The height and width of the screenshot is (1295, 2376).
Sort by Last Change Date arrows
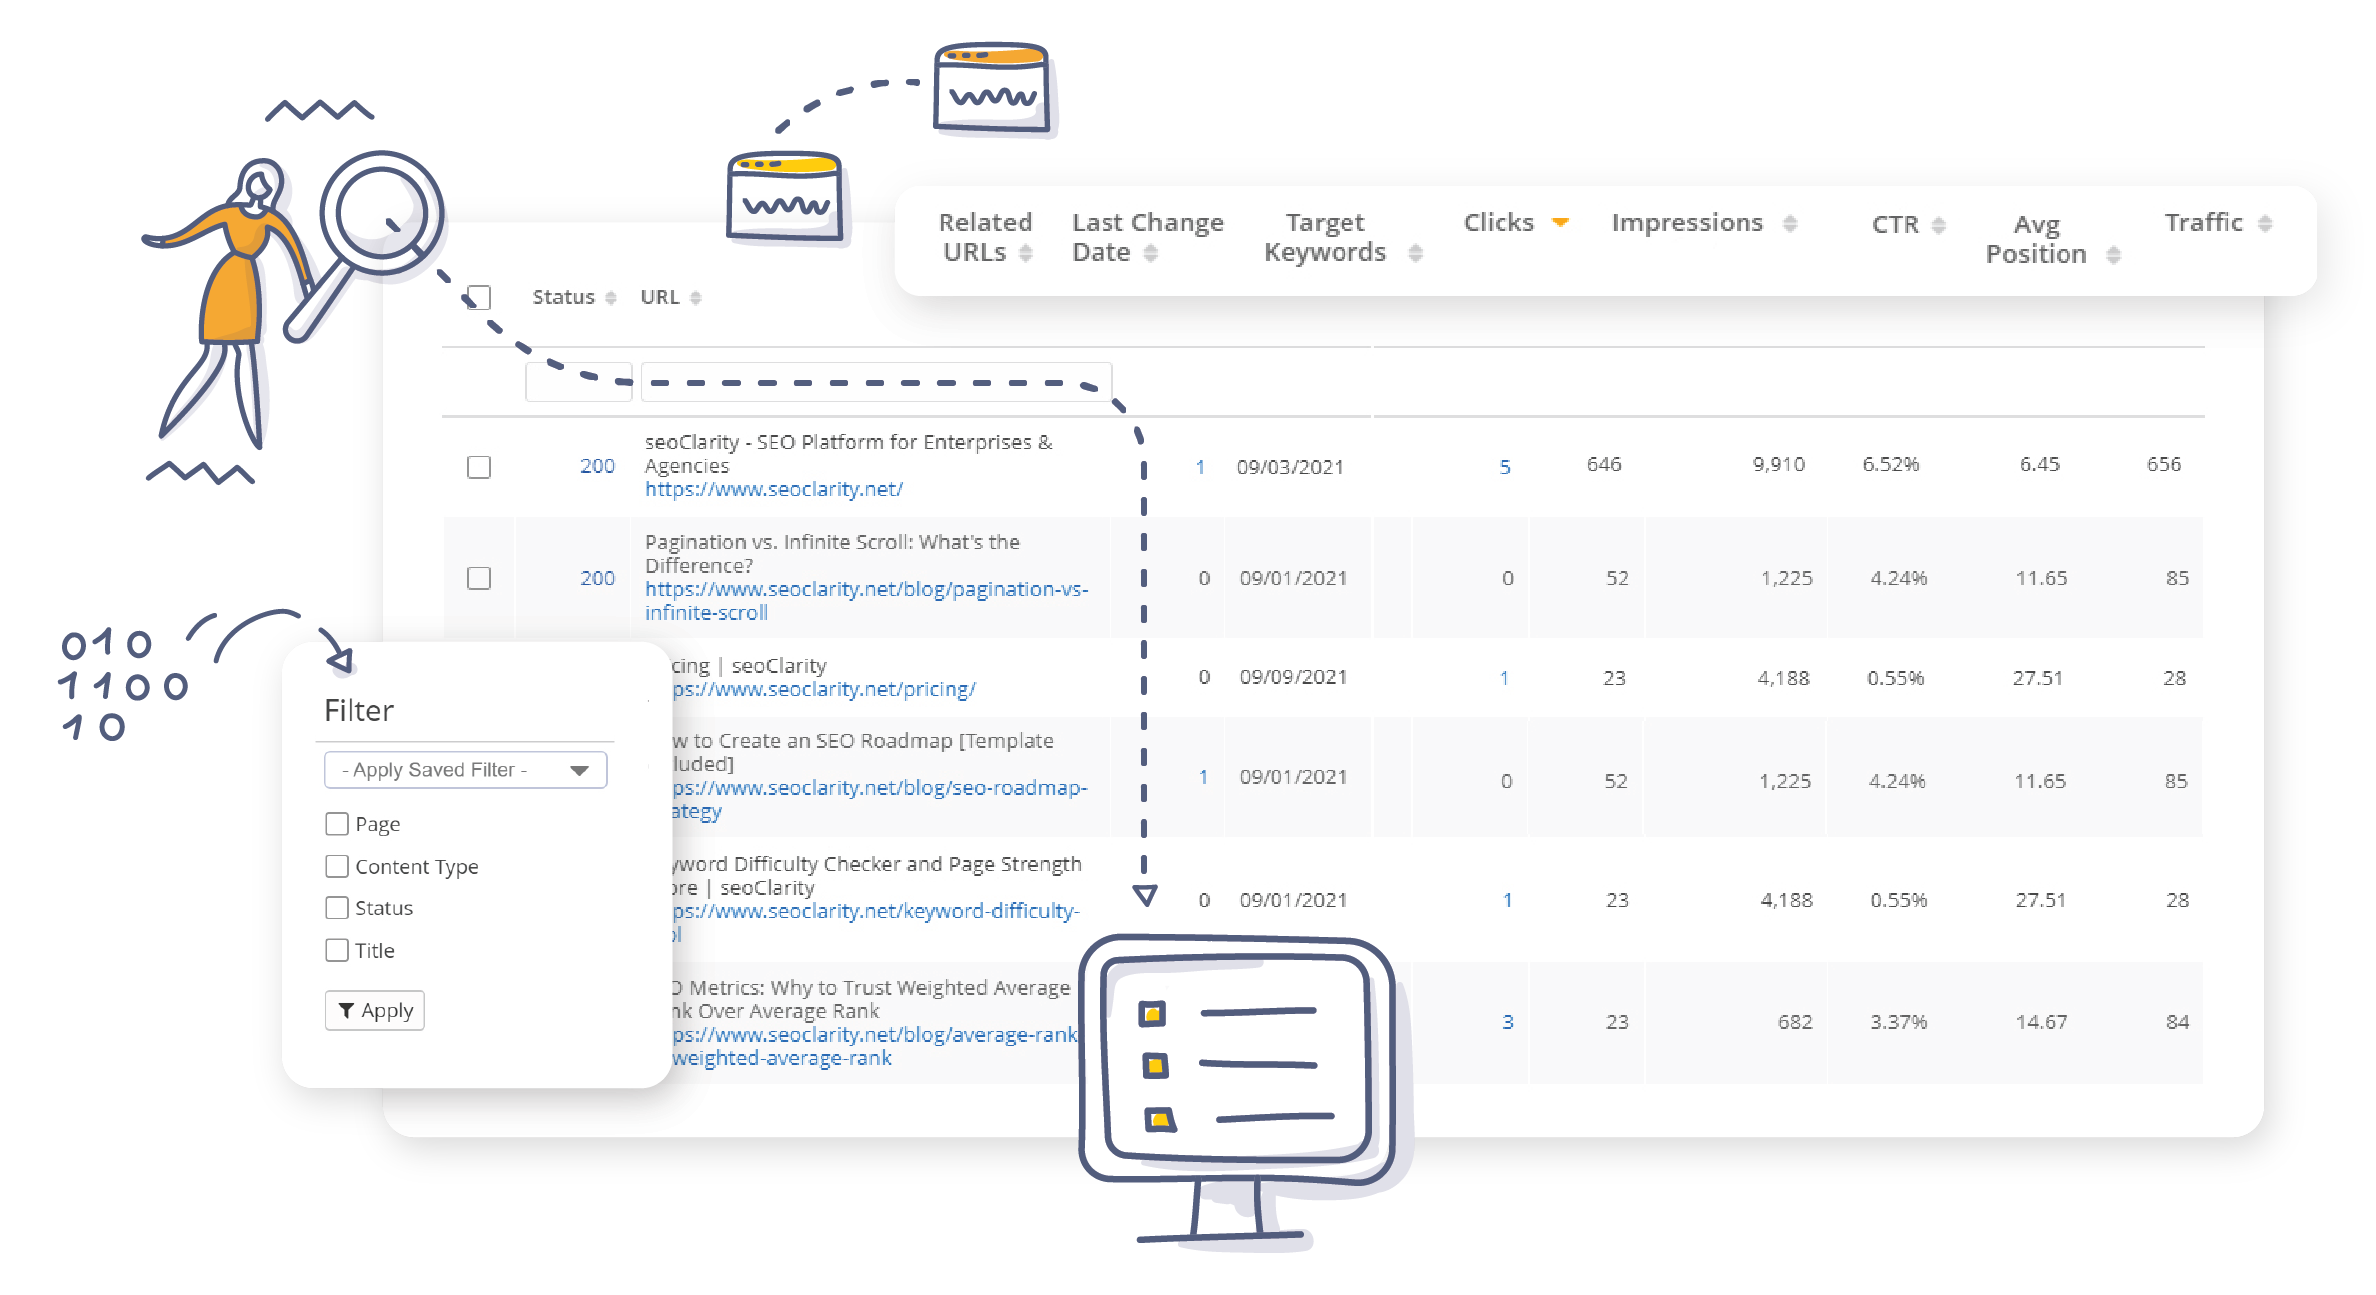(x=1150, y=254)
